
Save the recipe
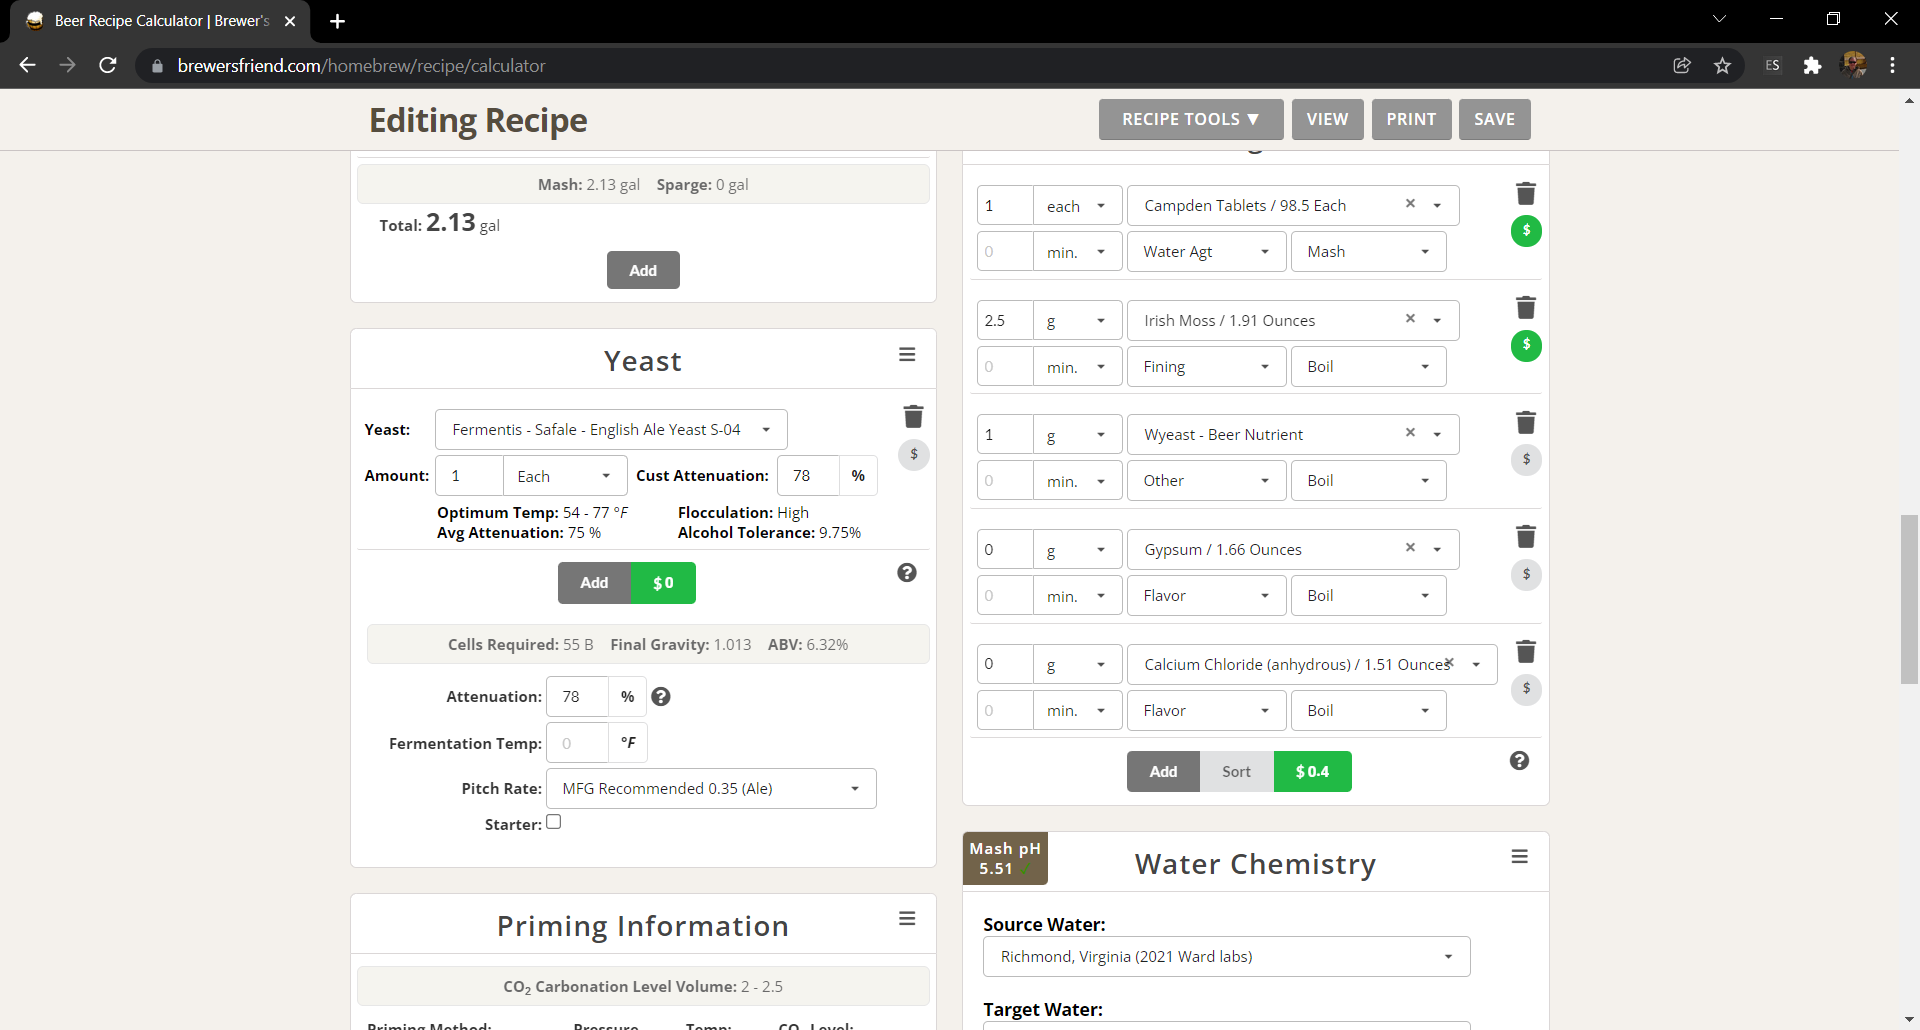point(1493,119)
